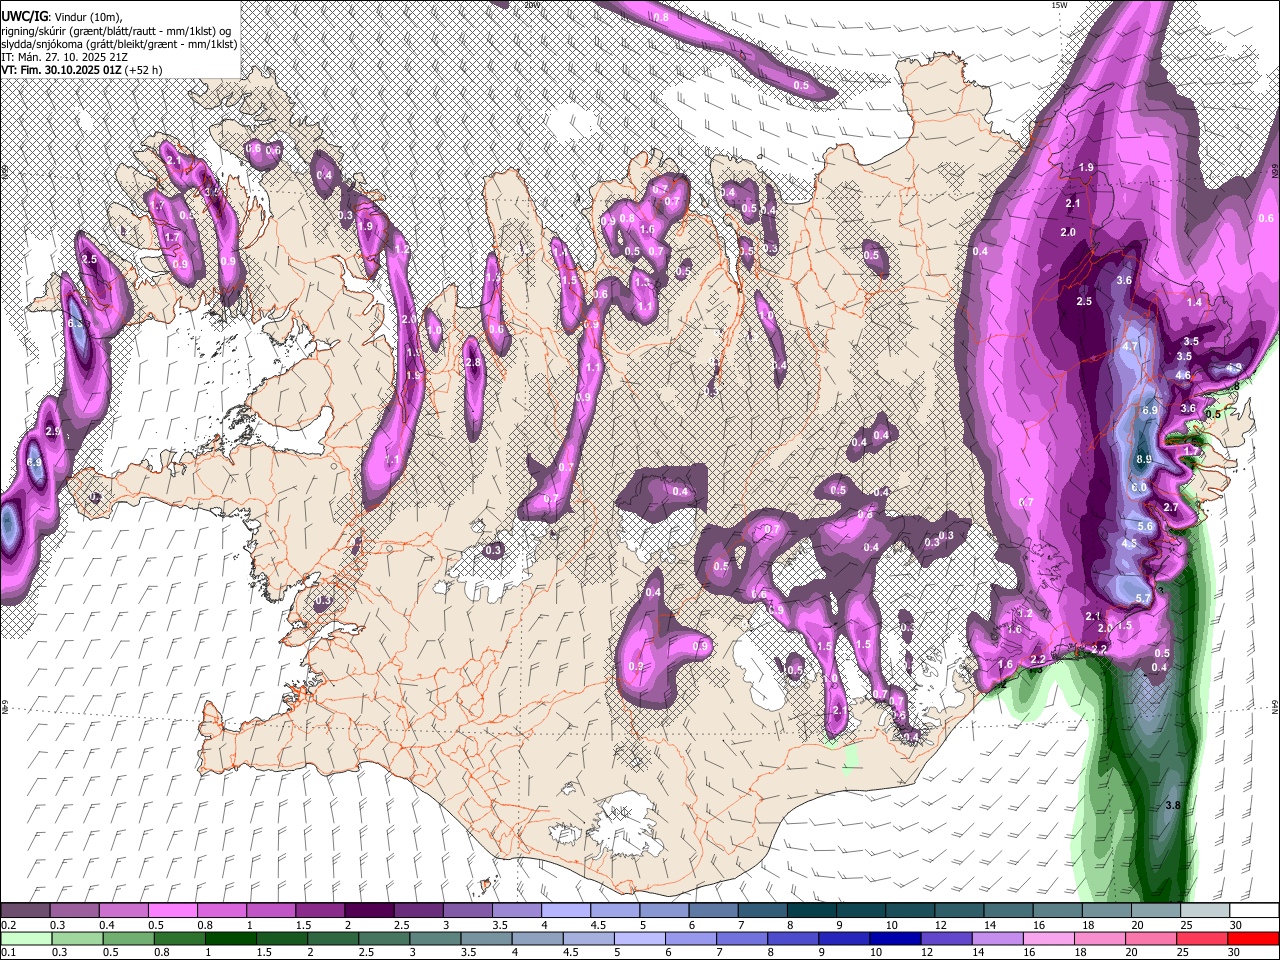1280x960 pixels.
Task: Click the 4.9 value near the eastern fjords
Action: point(1234,368)
